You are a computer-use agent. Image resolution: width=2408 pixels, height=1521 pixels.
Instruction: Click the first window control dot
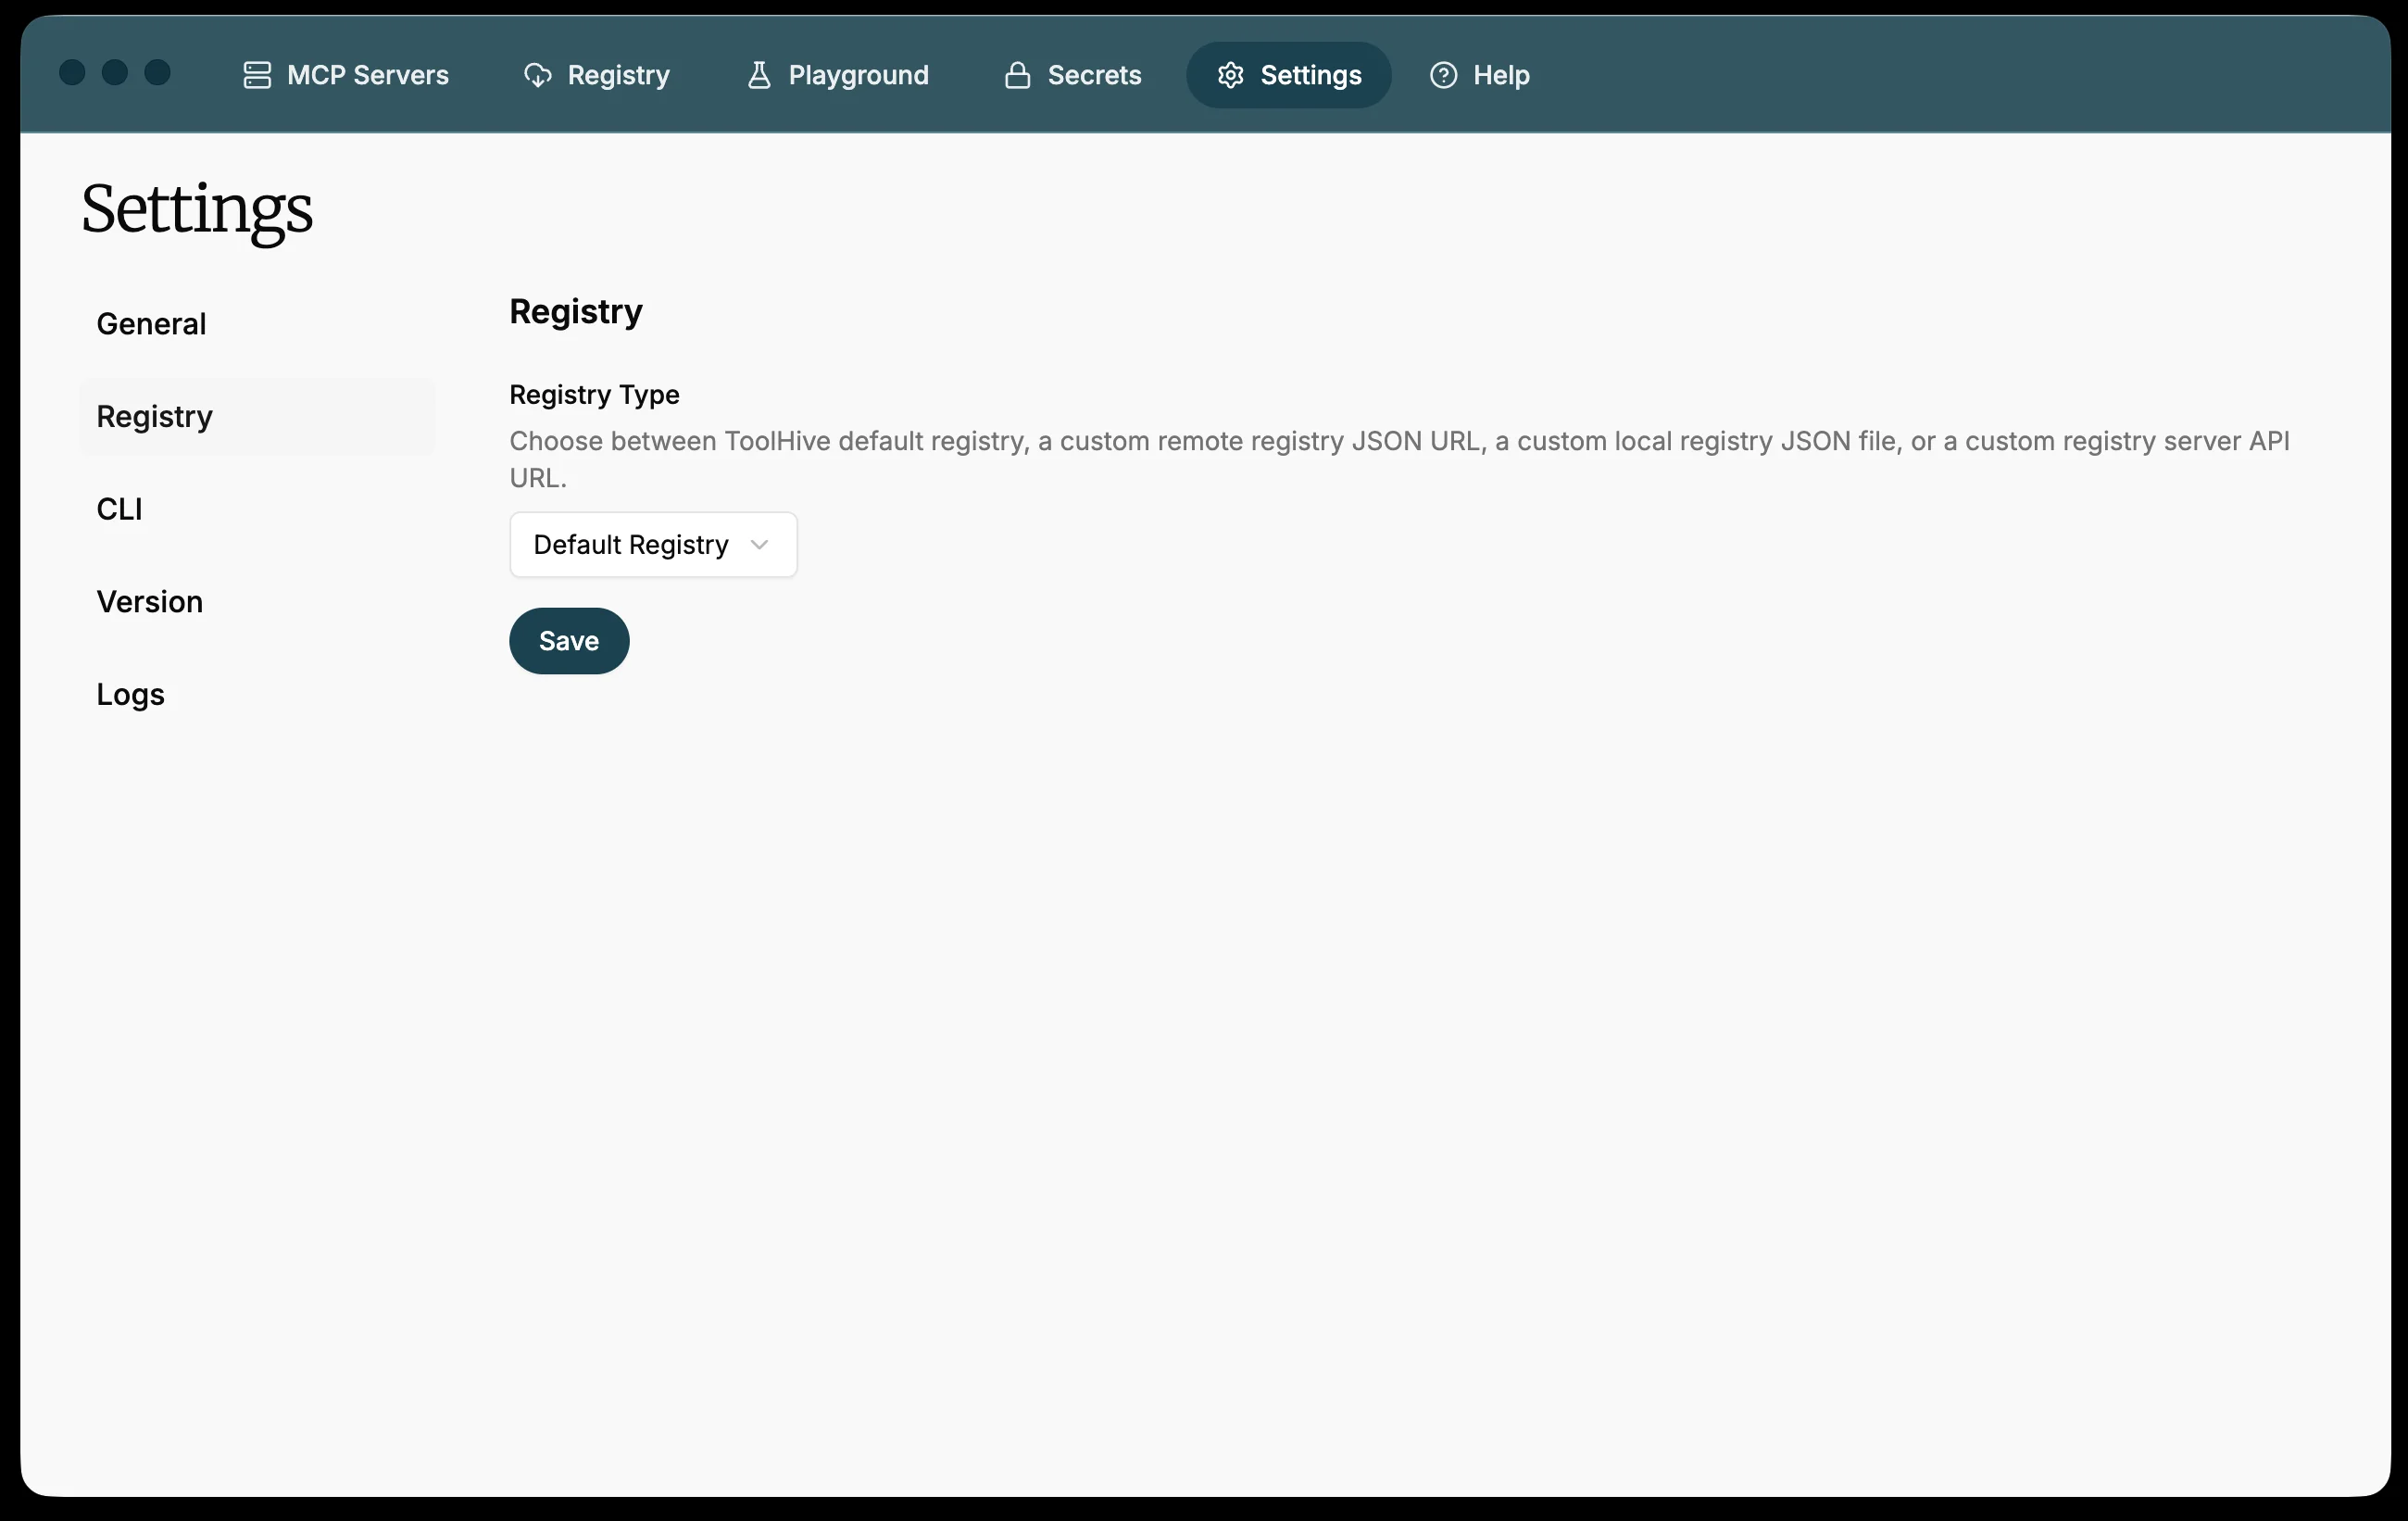pyautogui.click(x=72, y=72)
